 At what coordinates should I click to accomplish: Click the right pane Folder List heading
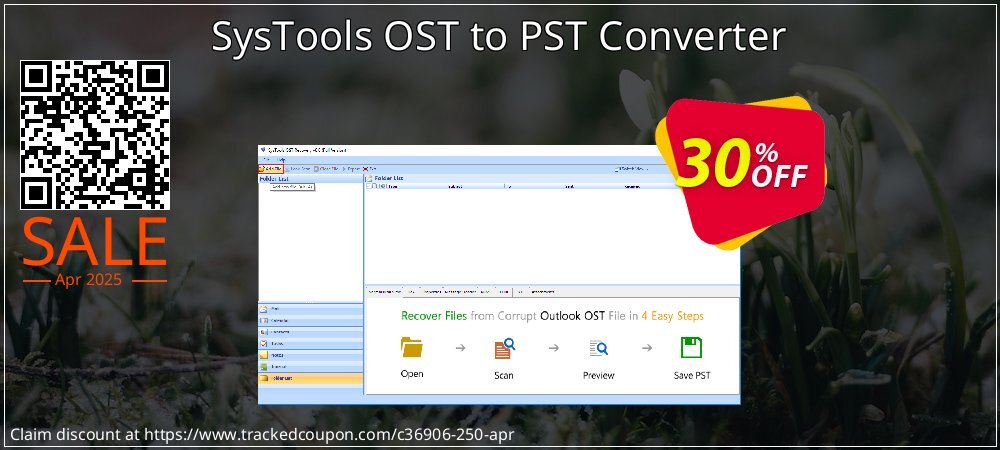coord(389,178)
